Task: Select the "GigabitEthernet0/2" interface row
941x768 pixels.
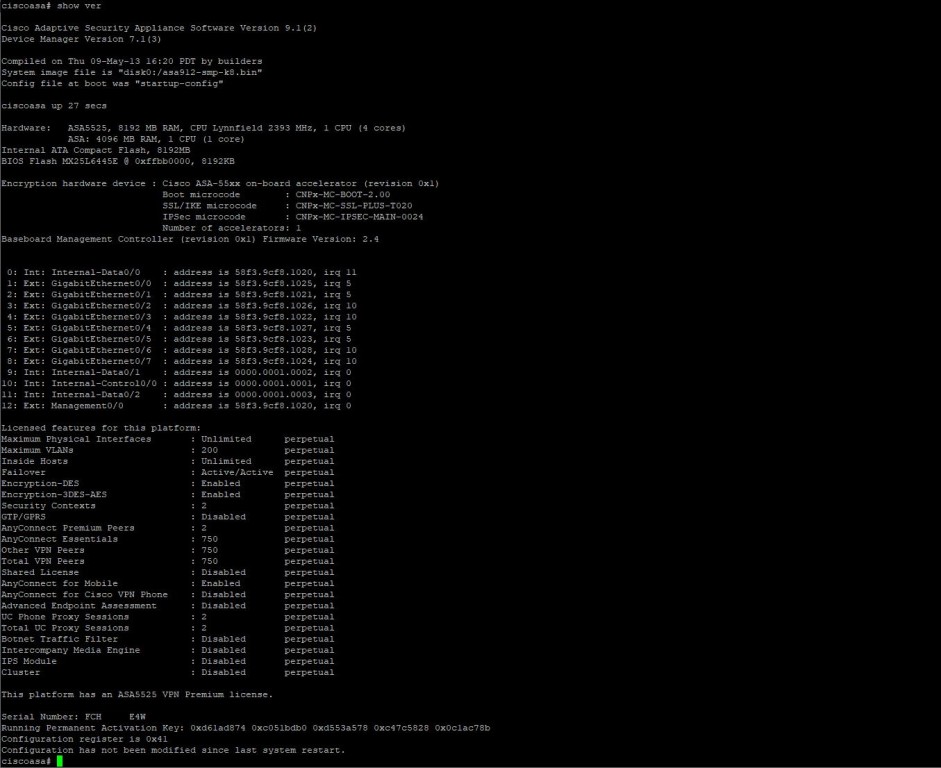Action: pyautogui.click(x=182, y=306)
